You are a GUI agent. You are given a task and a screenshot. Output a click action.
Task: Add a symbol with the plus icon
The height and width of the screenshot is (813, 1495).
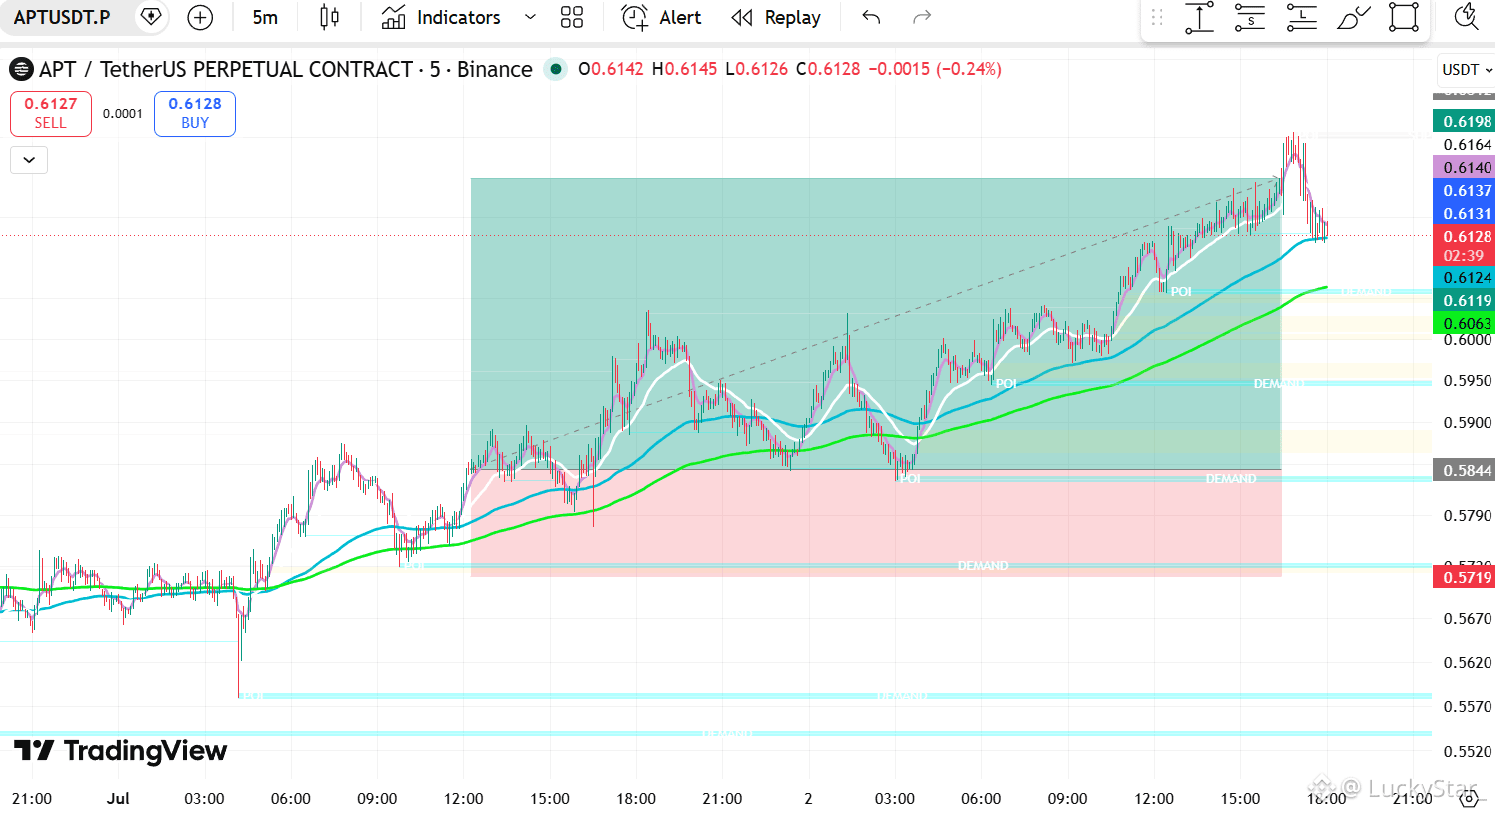(200, 17)
